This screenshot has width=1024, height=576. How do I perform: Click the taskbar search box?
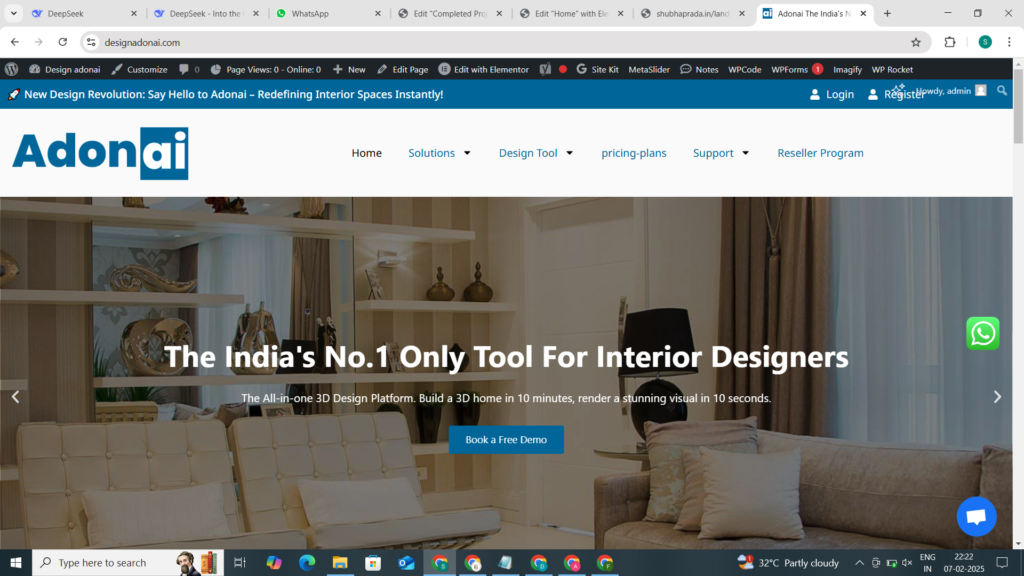point(127,562)
